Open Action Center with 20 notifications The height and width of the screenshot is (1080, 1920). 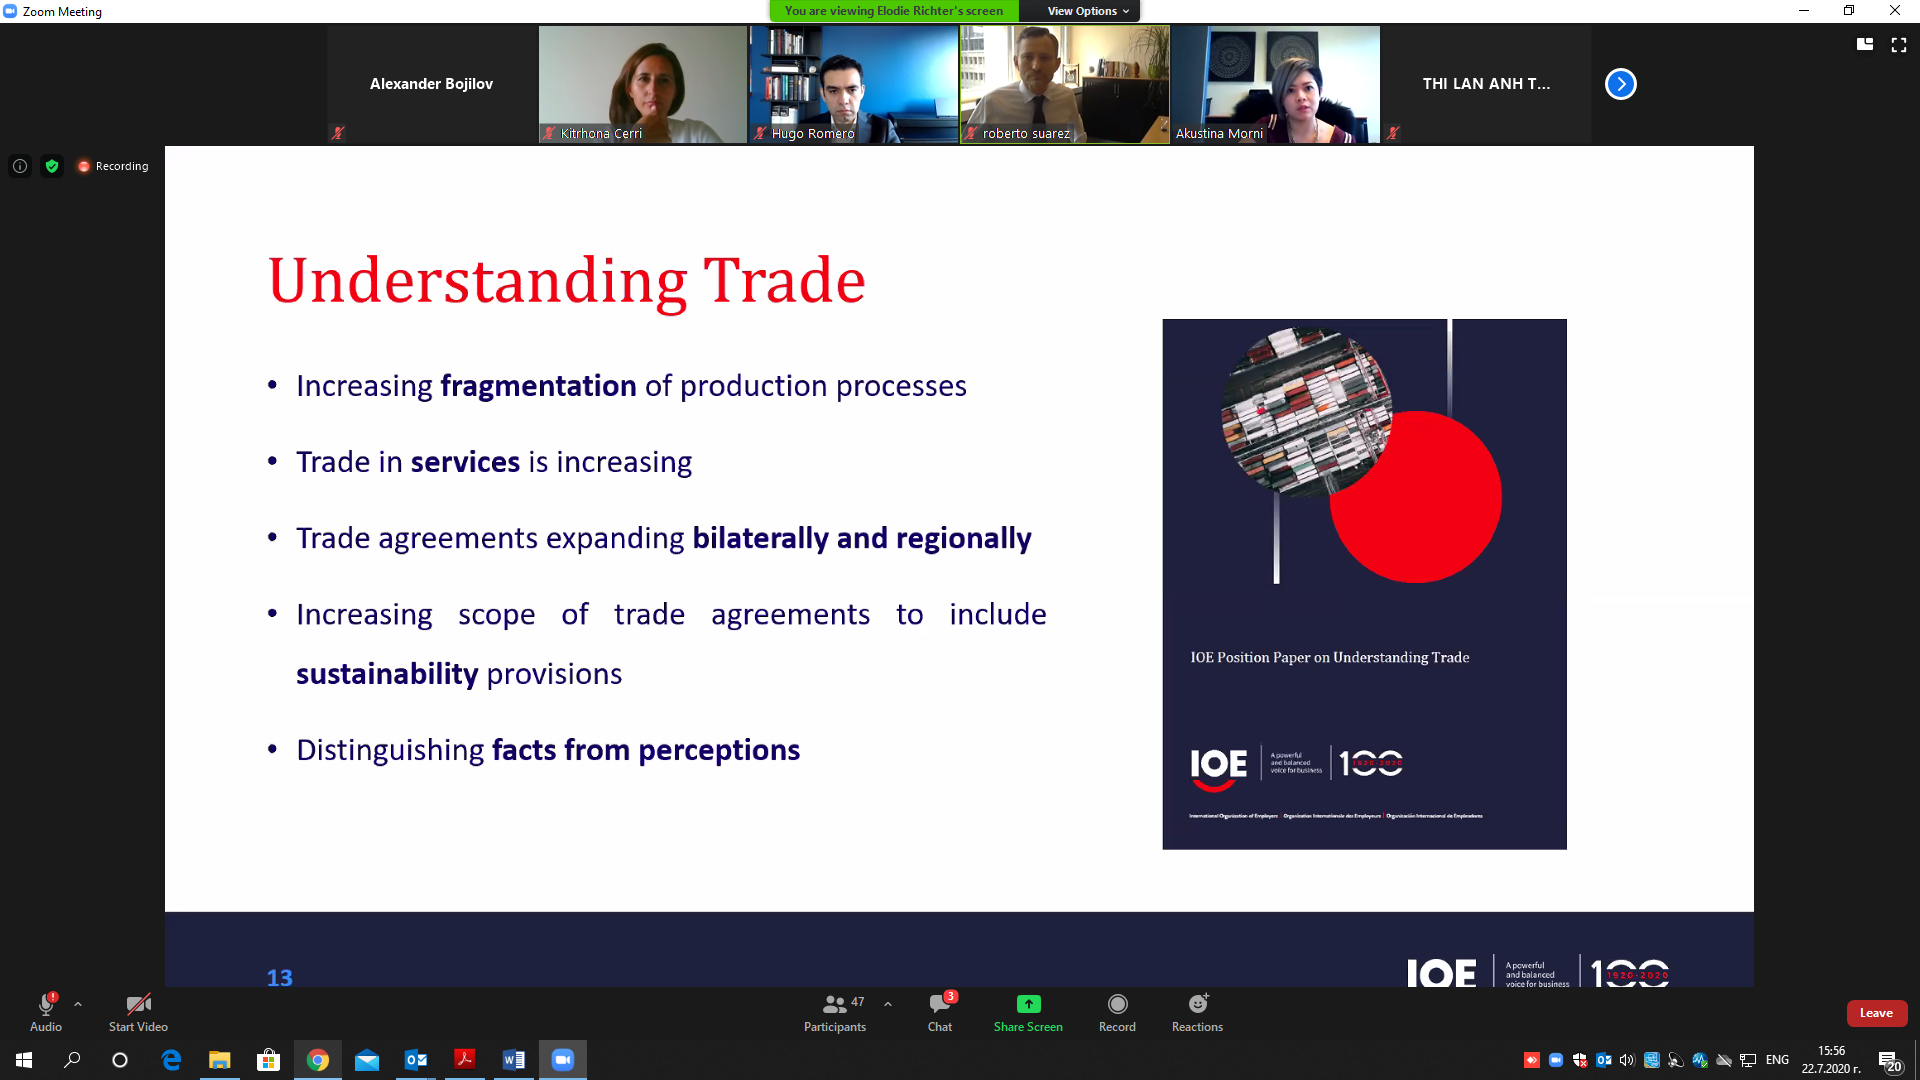[x=1889, y=1061]
